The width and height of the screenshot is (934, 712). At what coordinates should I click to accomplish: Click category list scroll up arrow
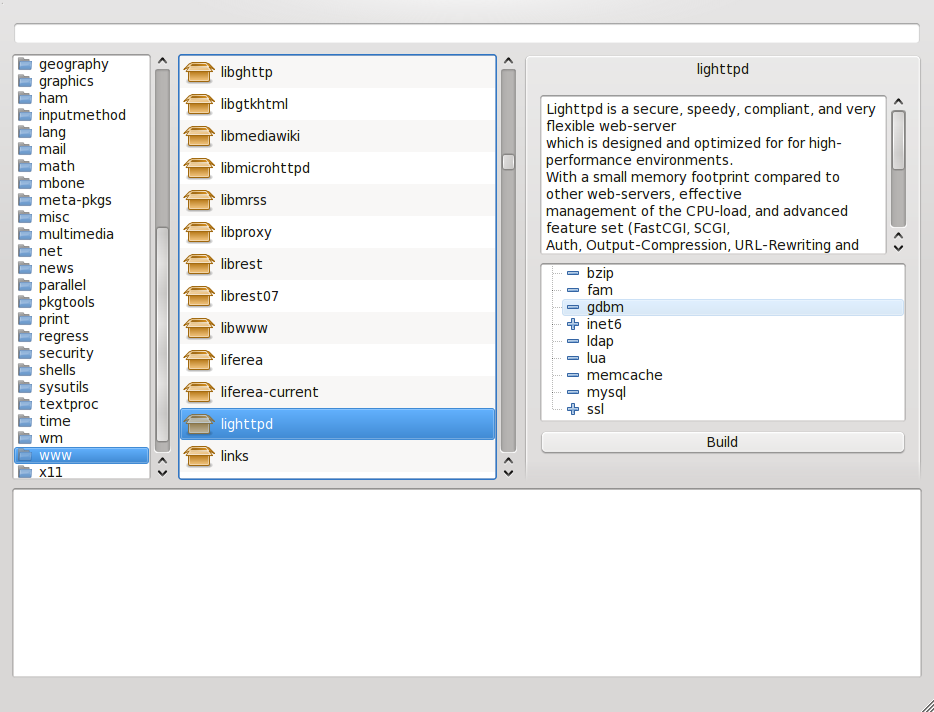tap(163, 61)
